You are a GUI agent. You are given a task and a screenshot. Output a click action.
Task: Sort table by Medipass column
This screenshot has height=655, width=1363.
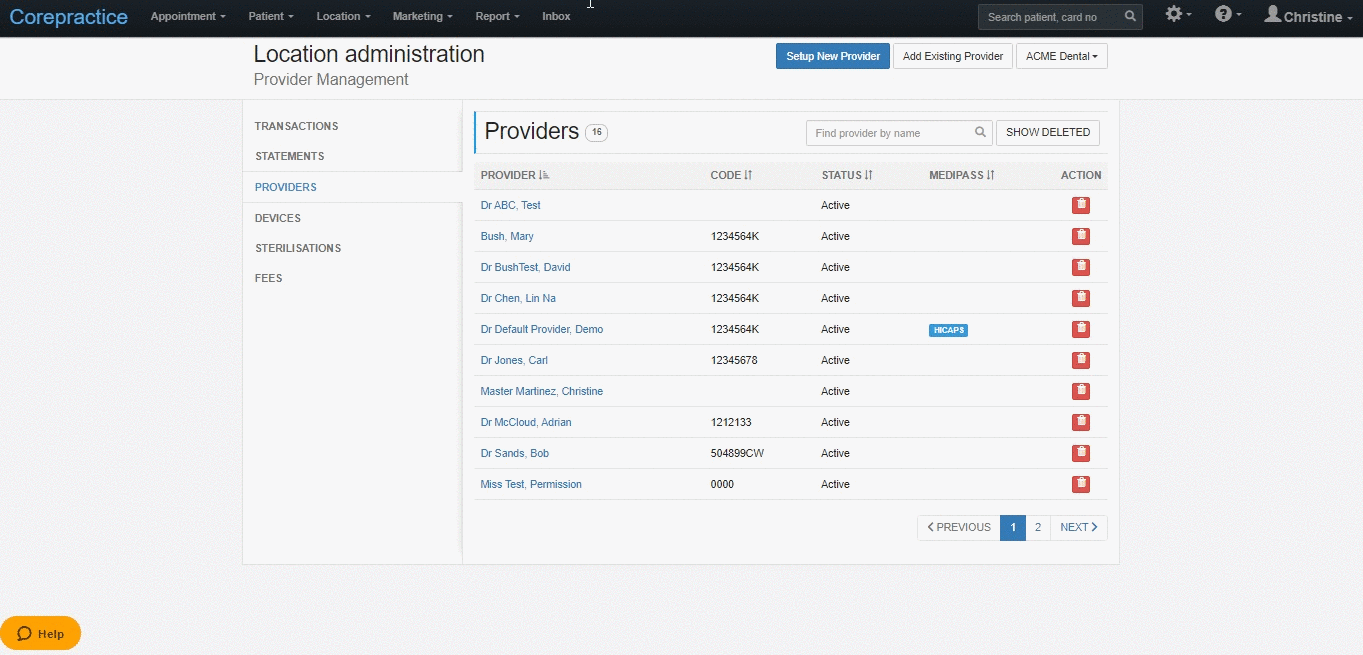(x=962, y=175)
